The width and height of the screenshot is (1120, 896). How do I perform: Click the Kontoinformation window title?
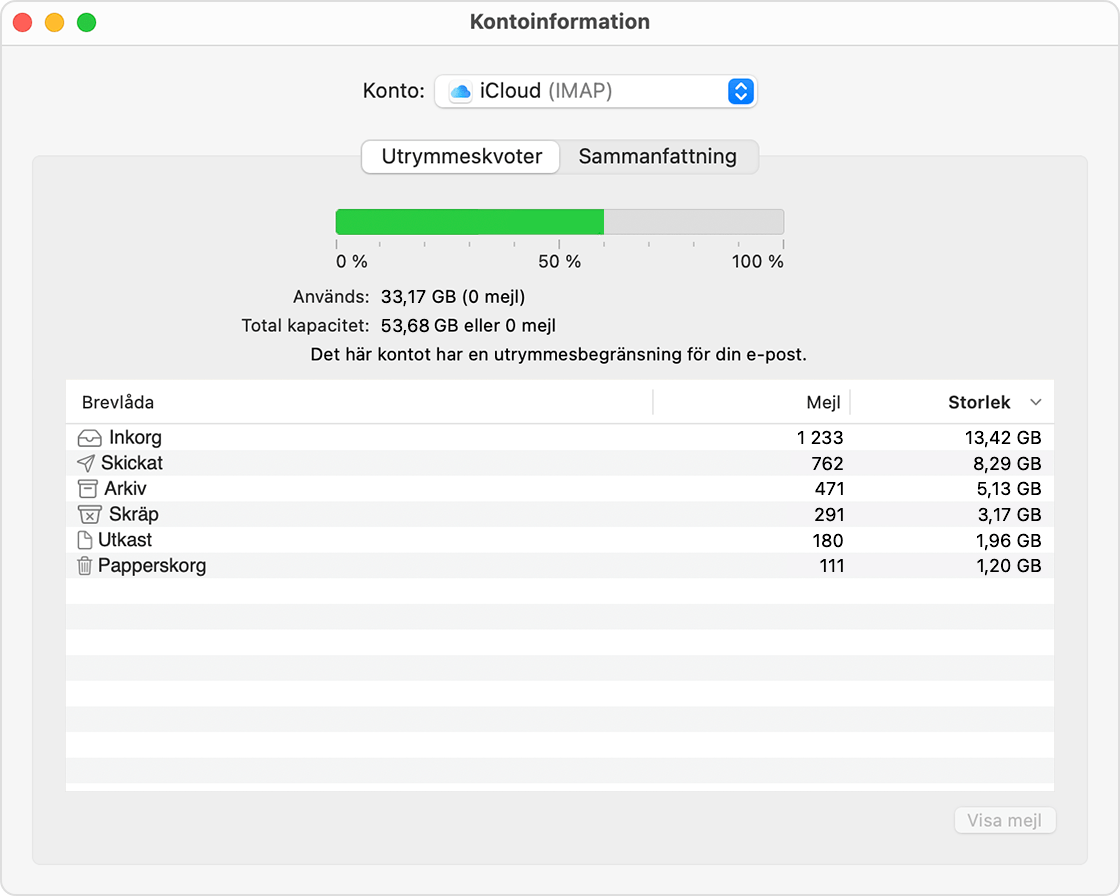pyautogui.click(x=560, y=21)
